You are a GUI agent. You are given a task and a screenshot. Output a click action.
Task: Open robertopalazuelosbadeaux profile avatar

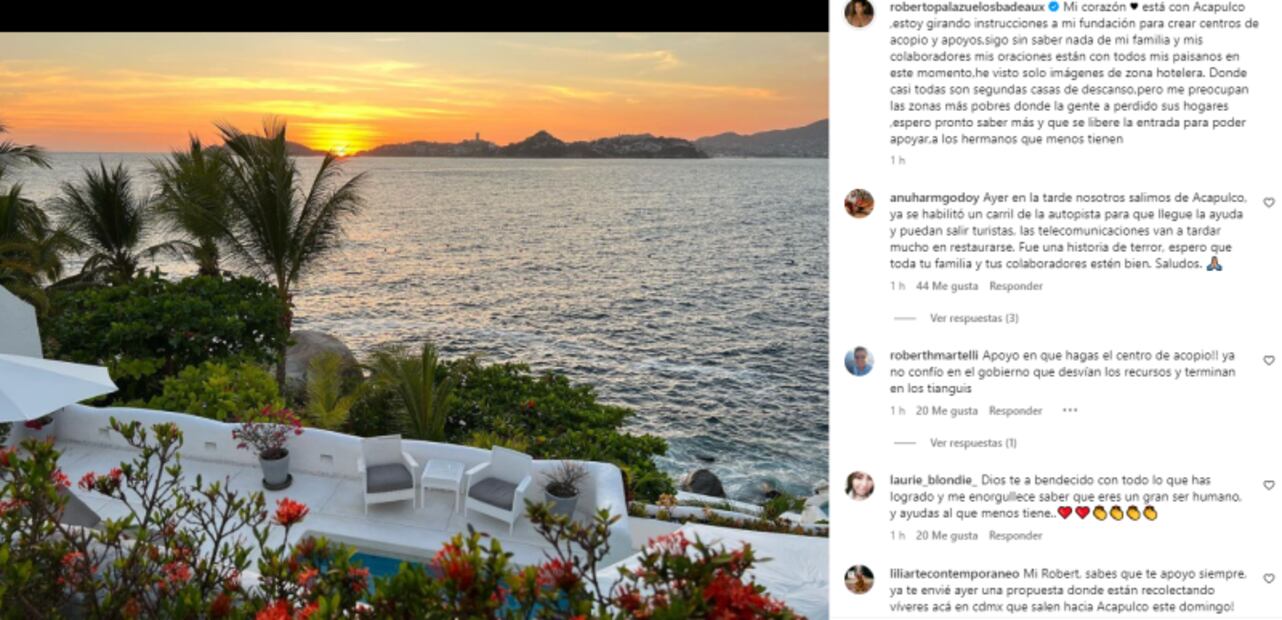(859, 13)
